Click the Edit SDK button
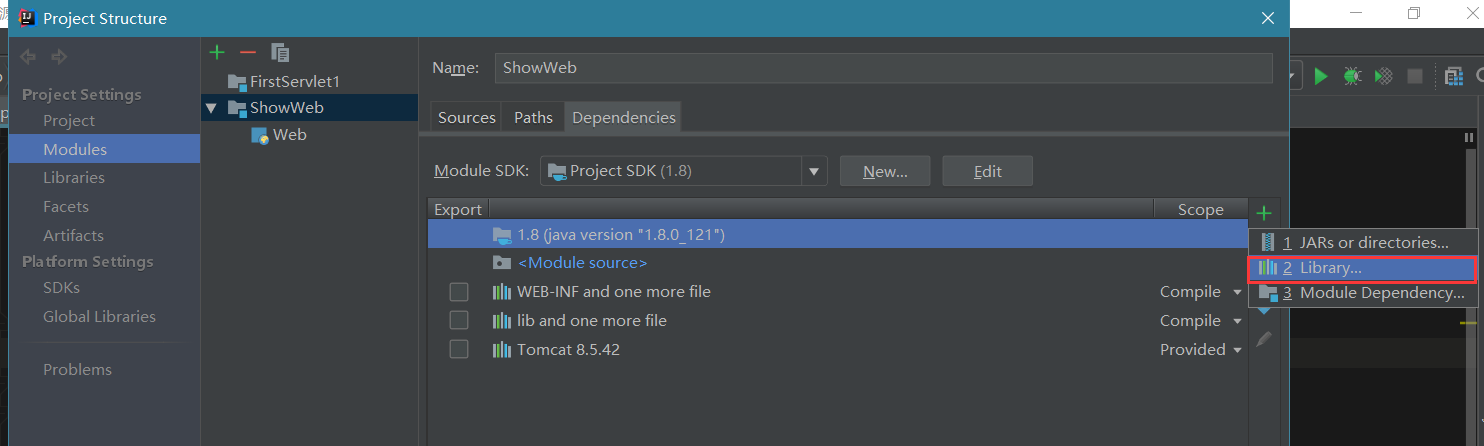1484x446 pixels. (987, 171)
